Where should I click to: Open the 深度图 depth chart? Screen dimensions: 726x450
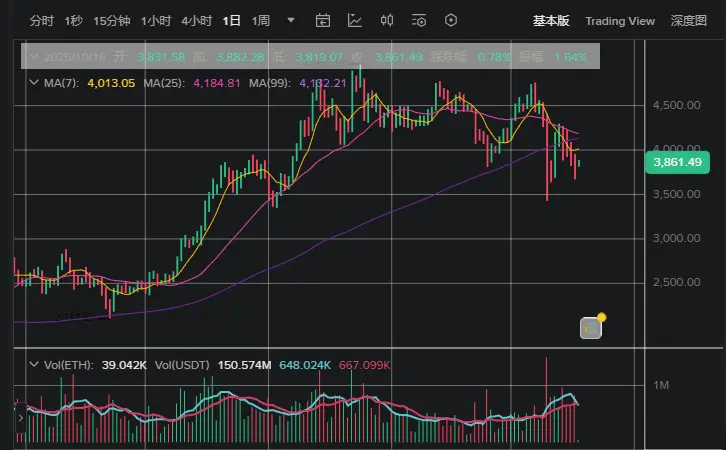pyautogui.click(x=689, y=21)
